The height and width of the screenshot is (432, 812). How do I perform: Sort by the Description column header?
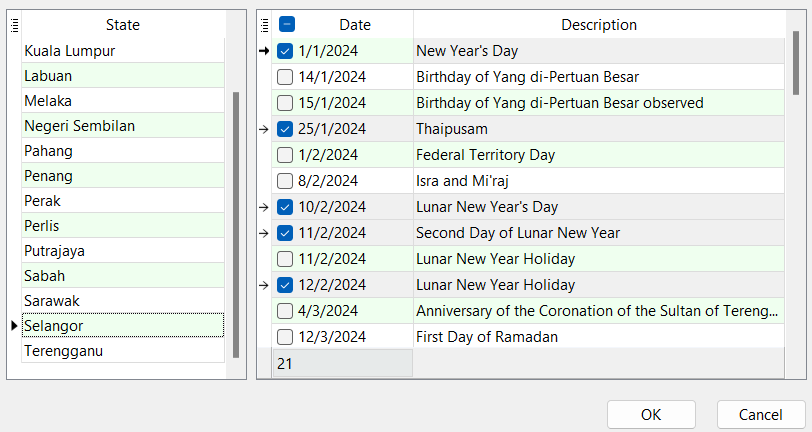598,25
